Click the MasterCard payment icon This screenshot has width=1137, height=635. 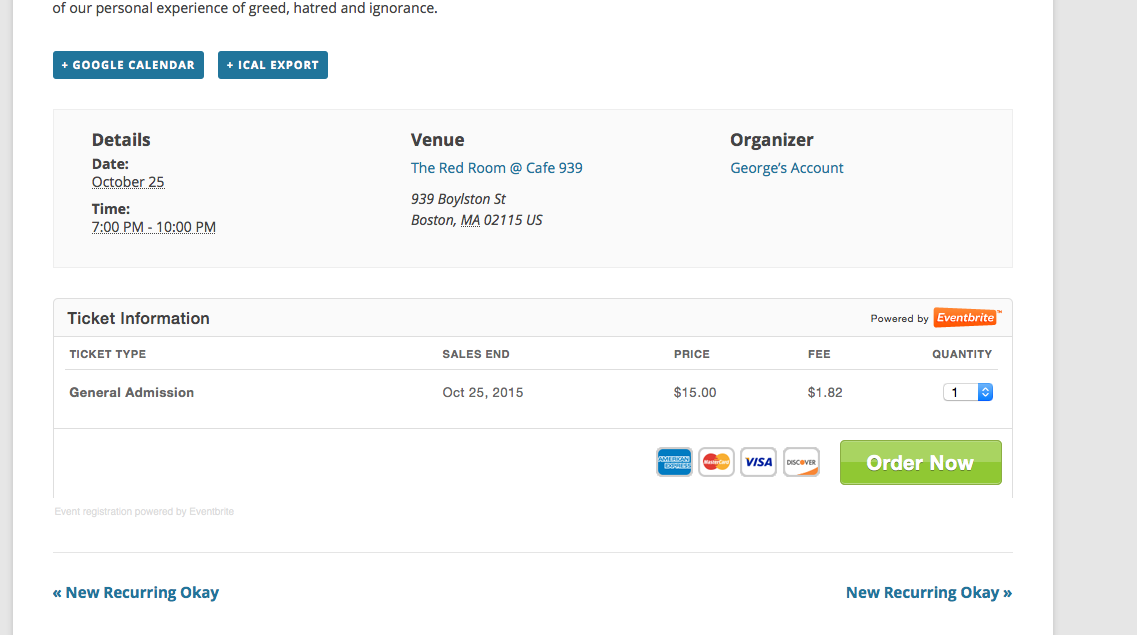716,462
